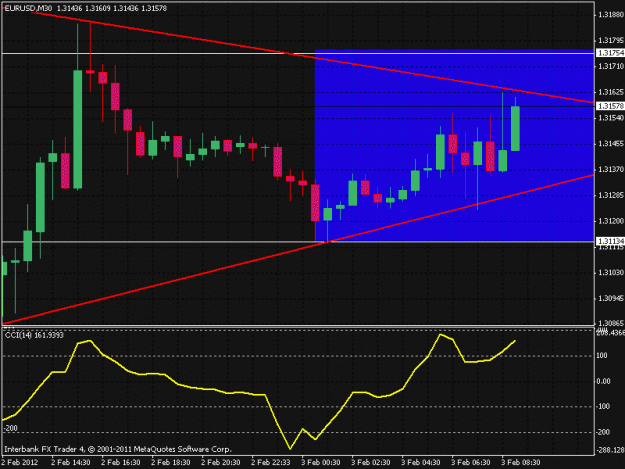Click the 3 Feb 06:30 time label

[471, 462]
